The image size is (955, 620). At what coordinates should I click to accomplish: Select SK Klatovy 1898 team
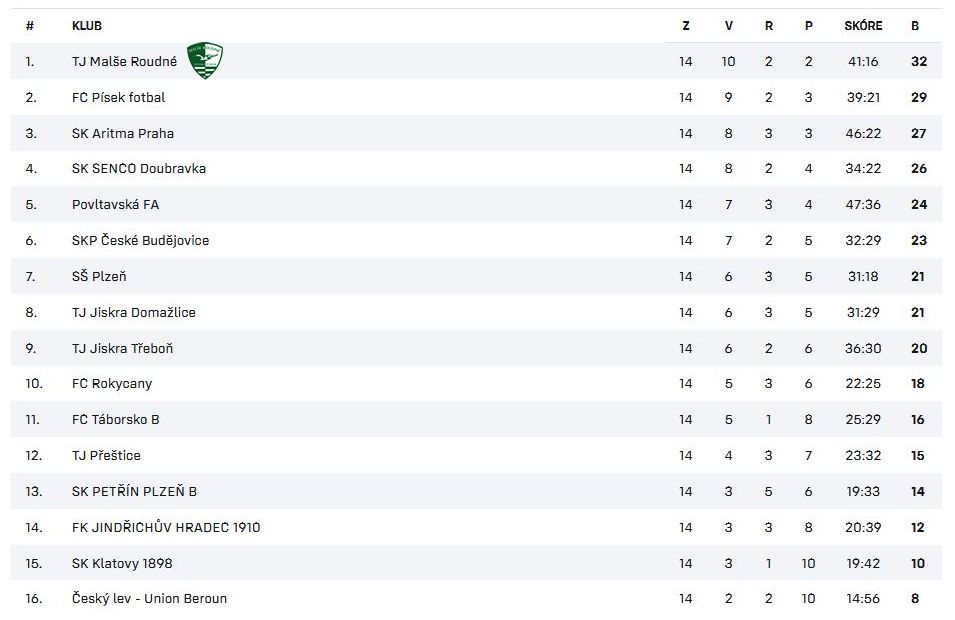122,564
